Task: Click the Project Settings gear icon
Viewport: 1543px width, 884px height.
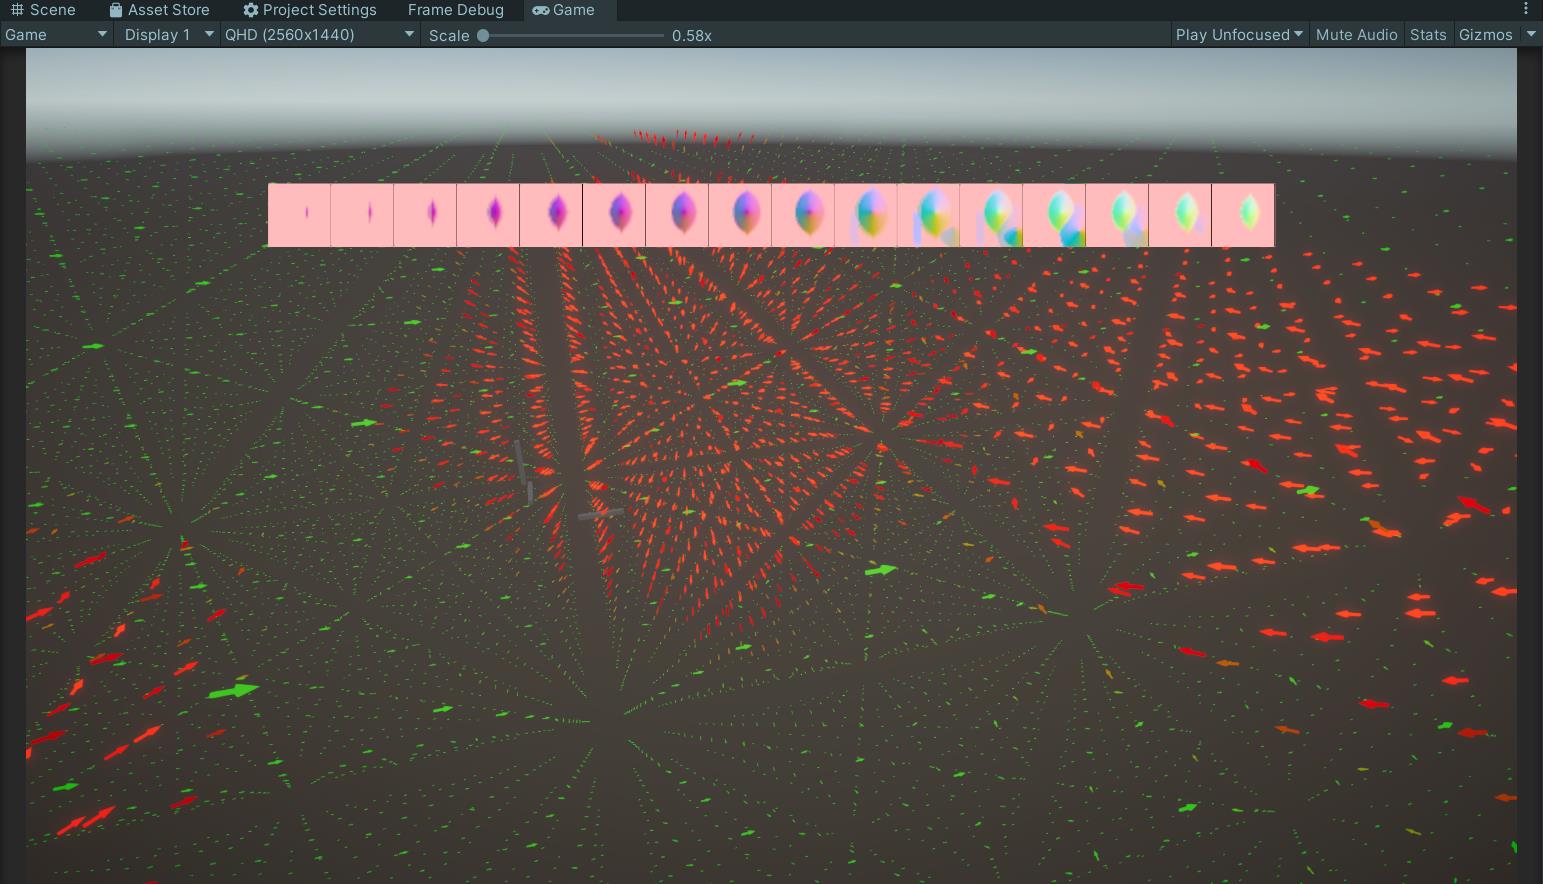Action: [251, 10]
